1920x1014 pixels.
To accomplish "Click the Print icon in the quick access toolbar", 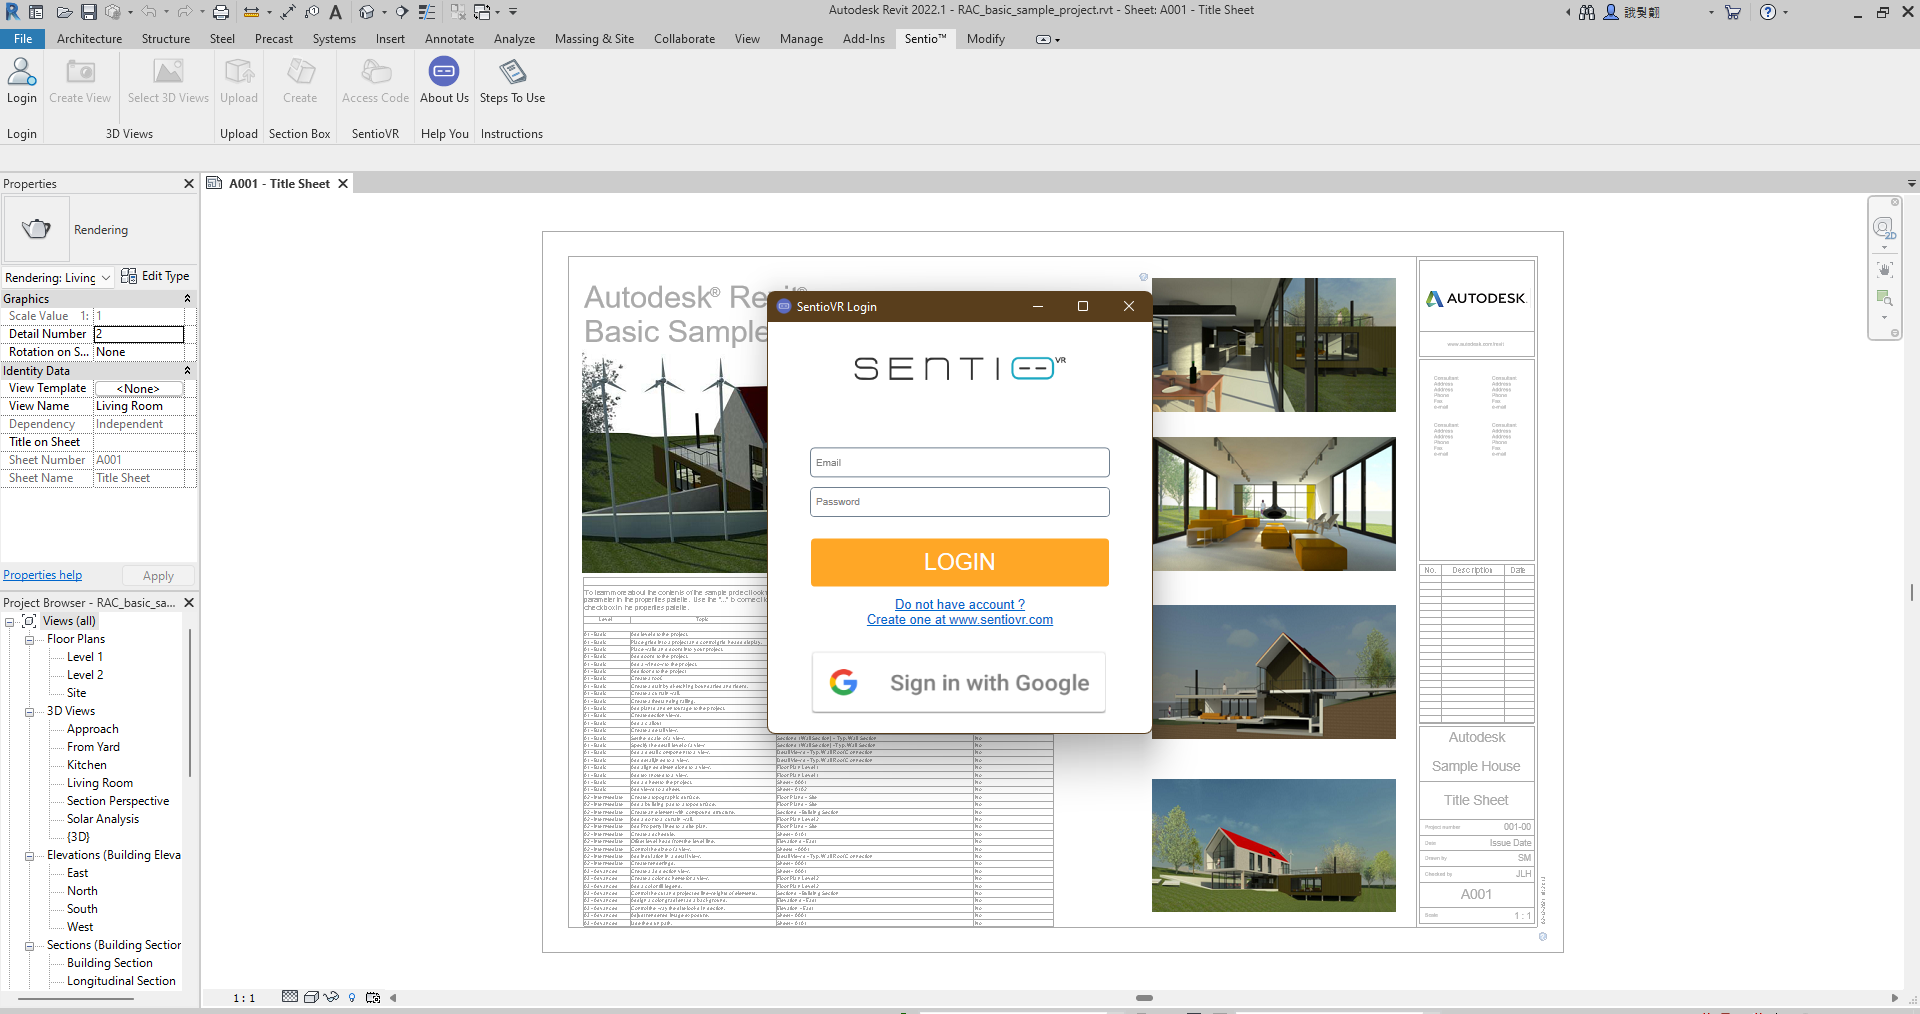I will tap(221, 12).
